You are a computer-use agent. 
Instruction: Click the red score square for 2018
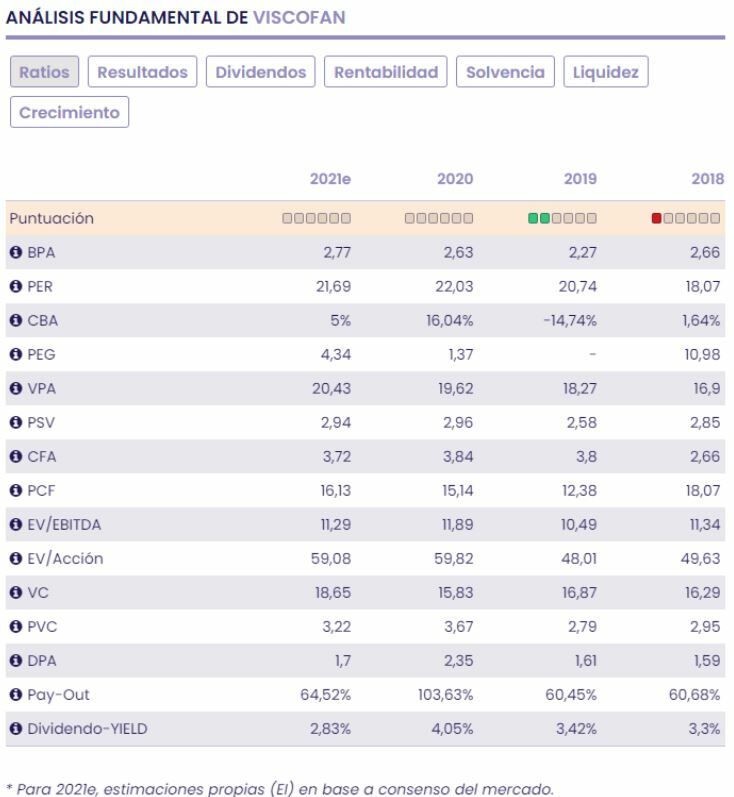(x=657, y=218)
